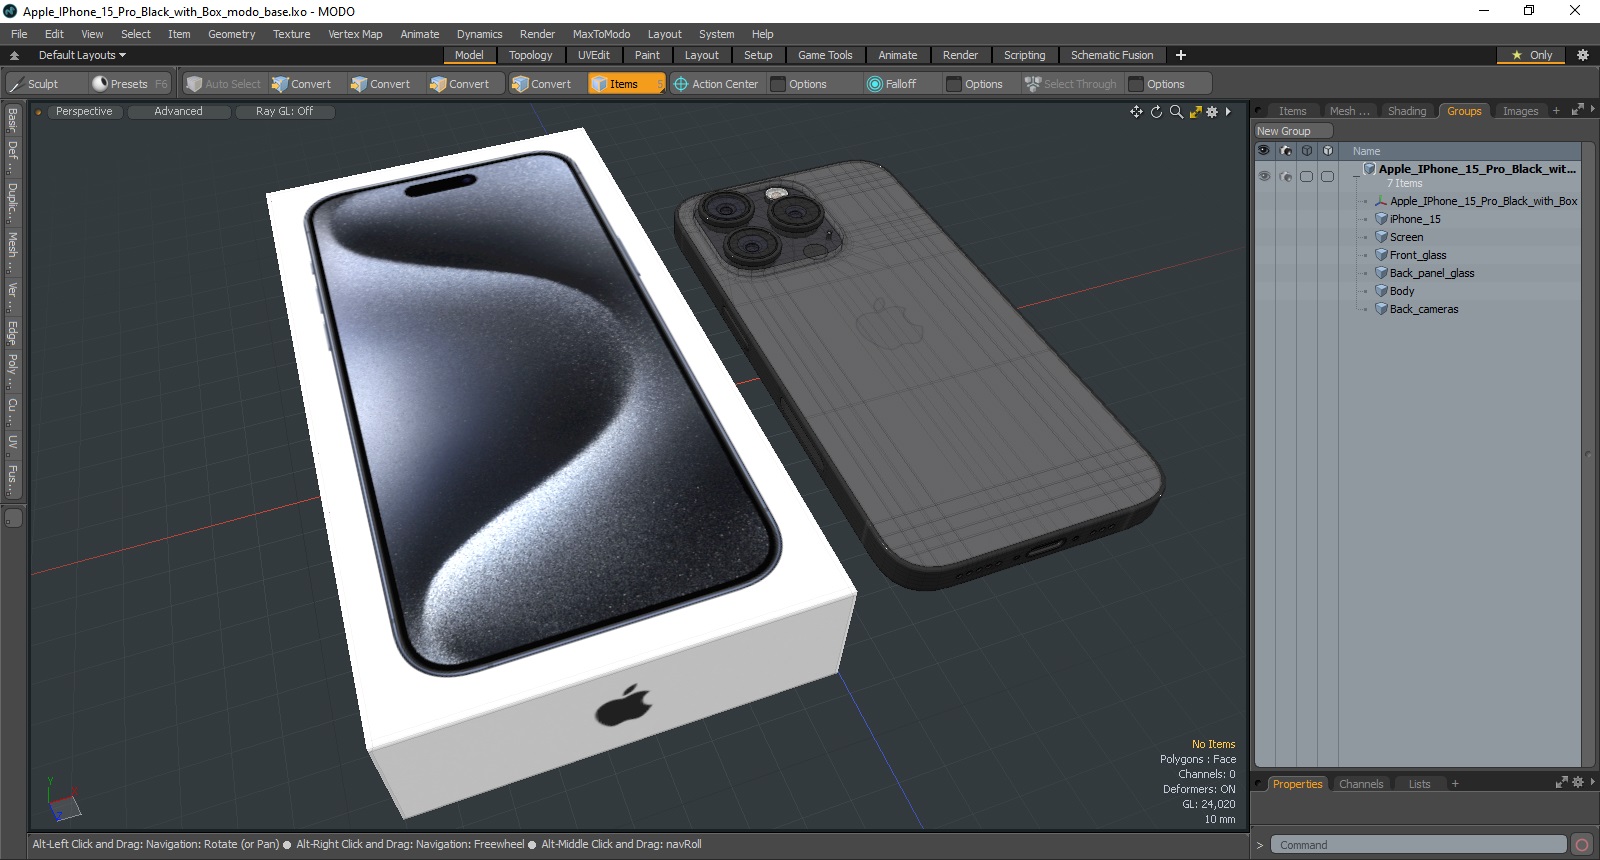Select the Front_glass mesh item

(1417, 255)
